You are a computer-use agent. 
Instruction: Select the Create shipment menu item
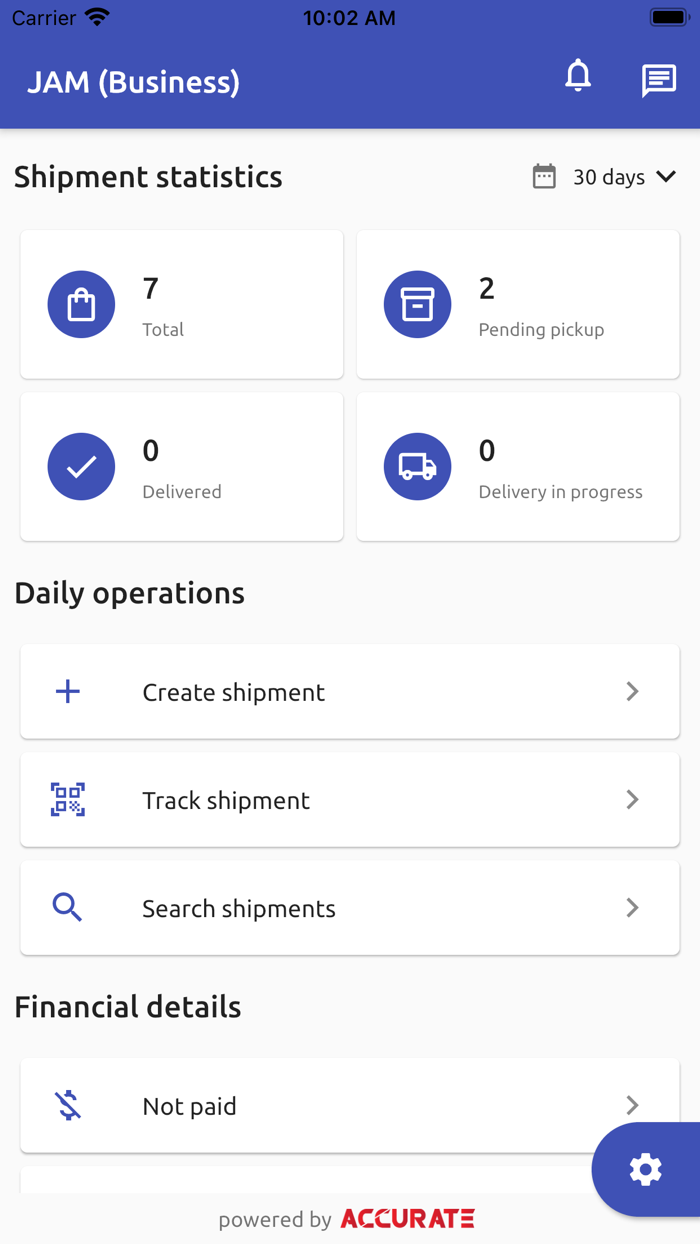tap(234, 692)
